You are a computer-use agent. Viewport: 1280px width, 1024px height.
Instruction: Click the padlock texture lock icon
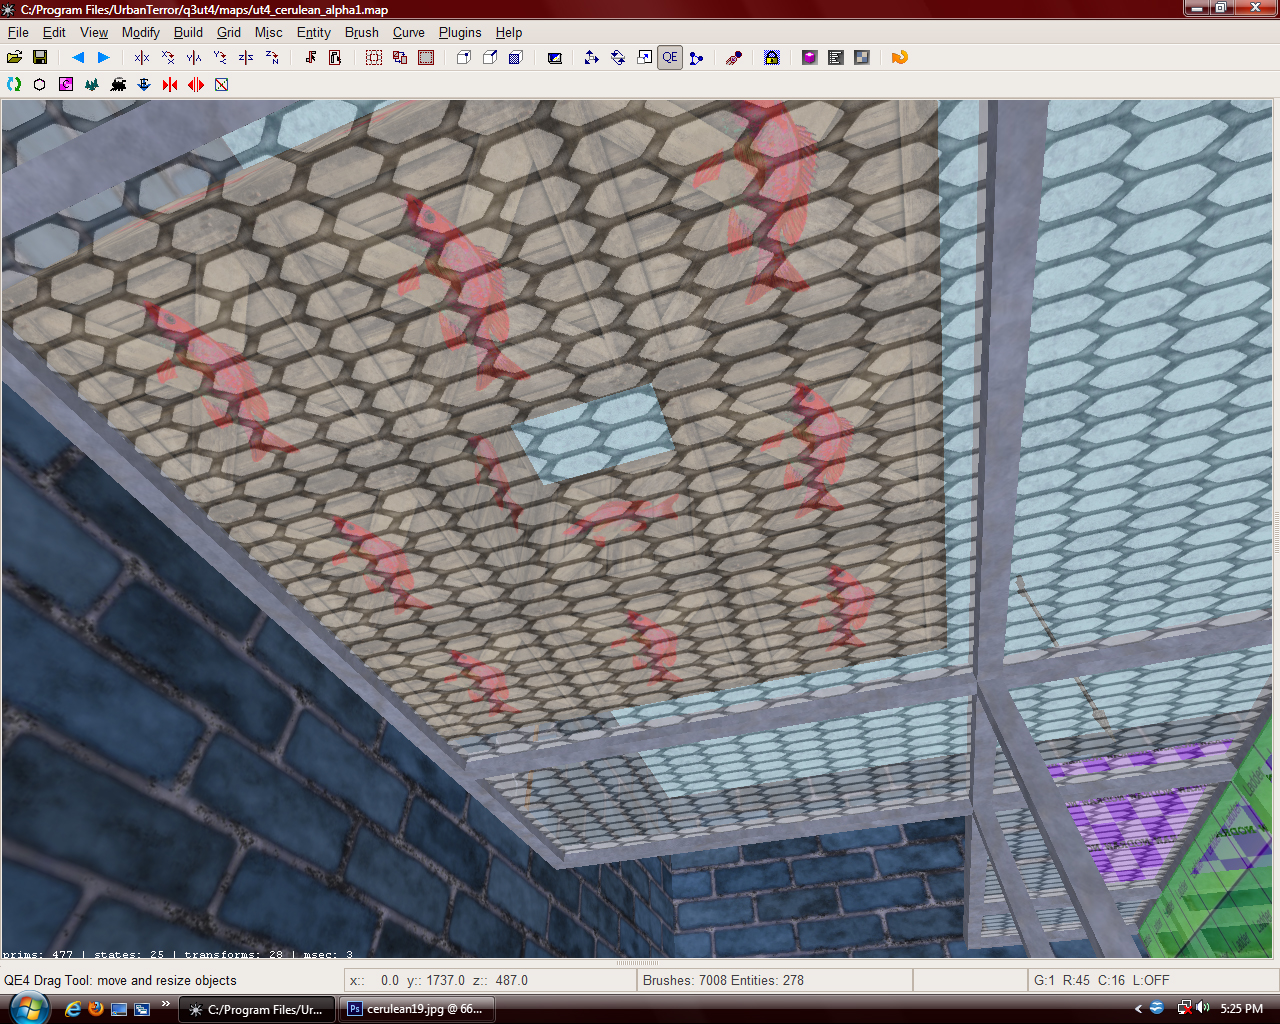772,58
